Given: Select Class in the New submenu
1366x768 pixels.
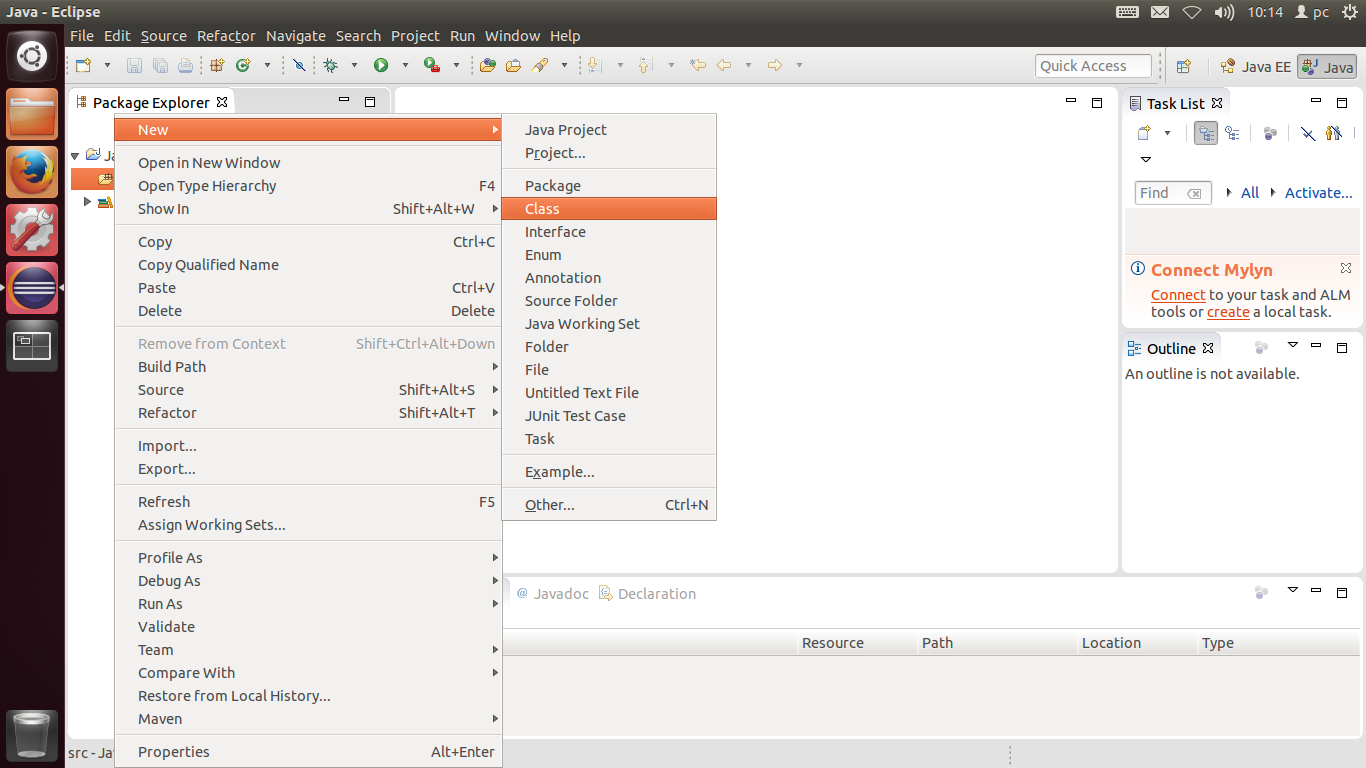Looking at the screenshot, I should pyautogui.click(x=609, y=209).
